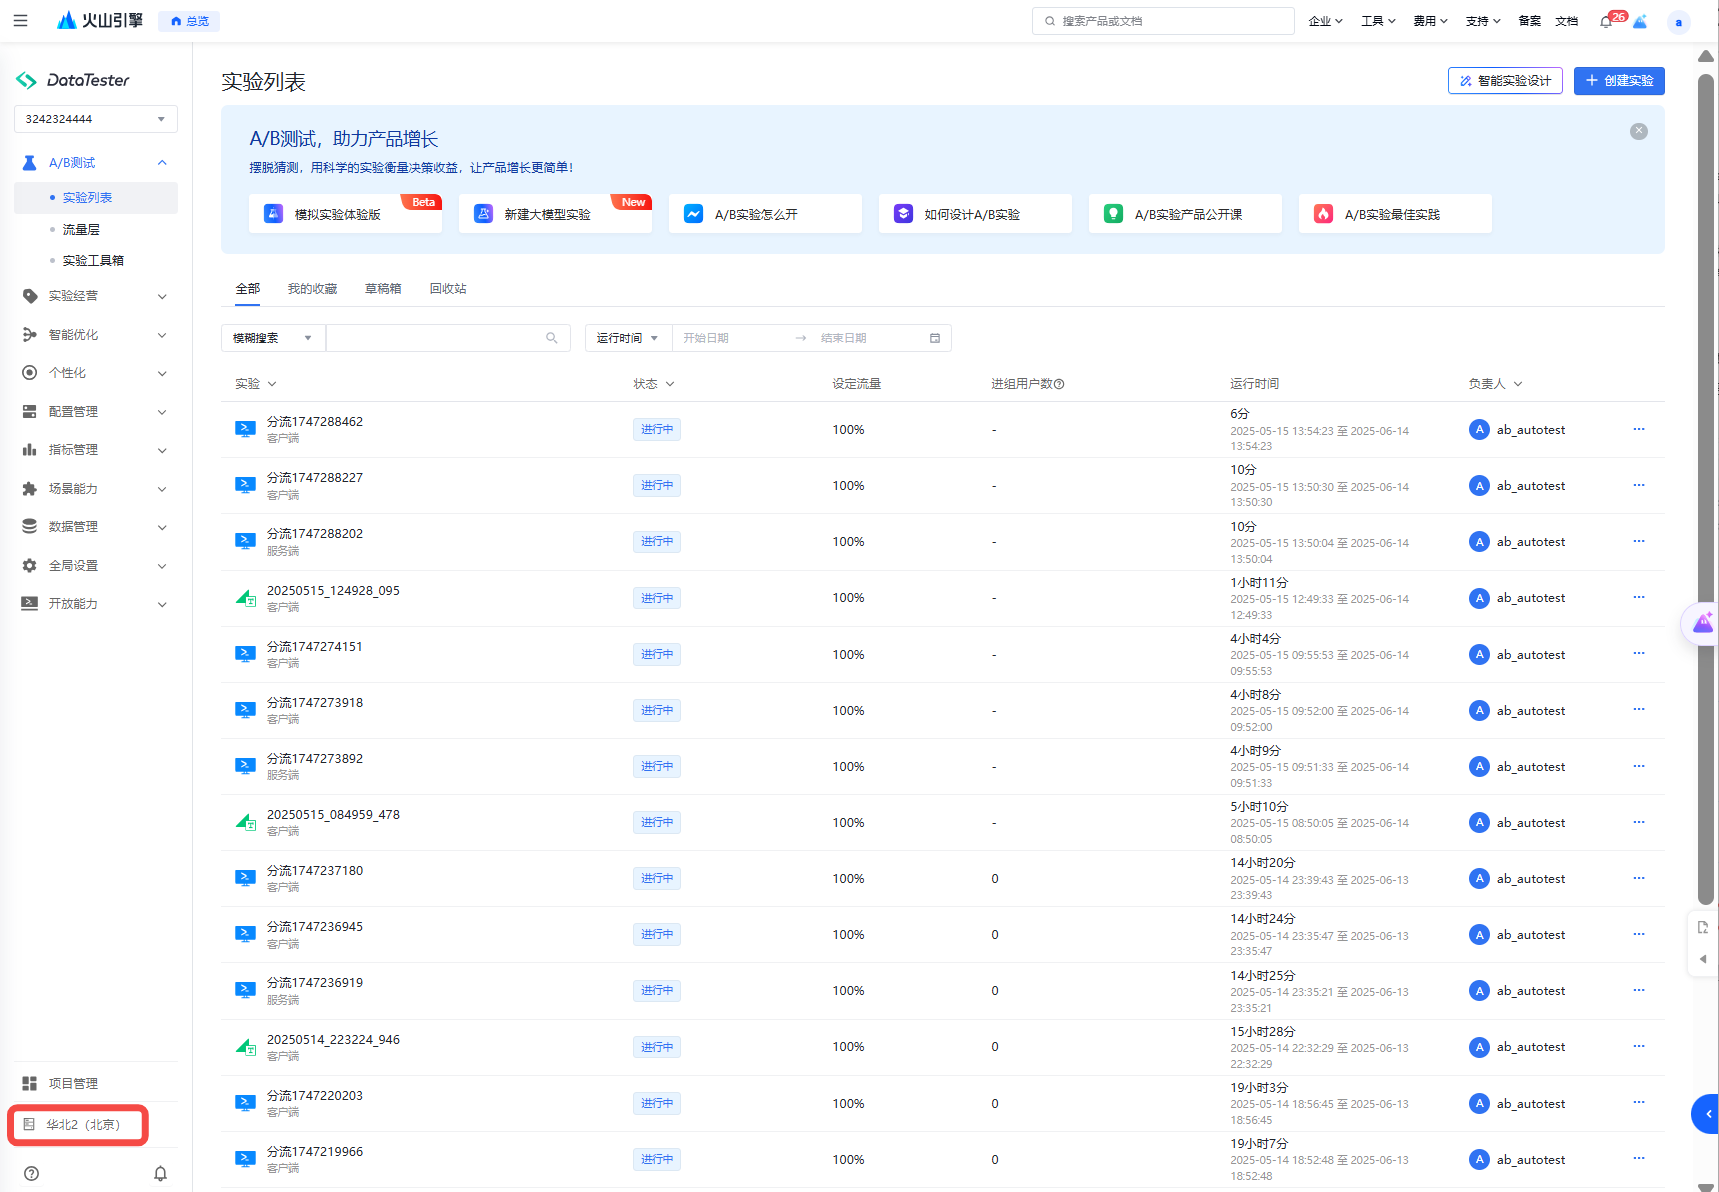The height and width of the screenshot is (1192, 1719).
Task: Click the blue collapse arrow button at bottom right
Action: [x=1707, y=1113]
